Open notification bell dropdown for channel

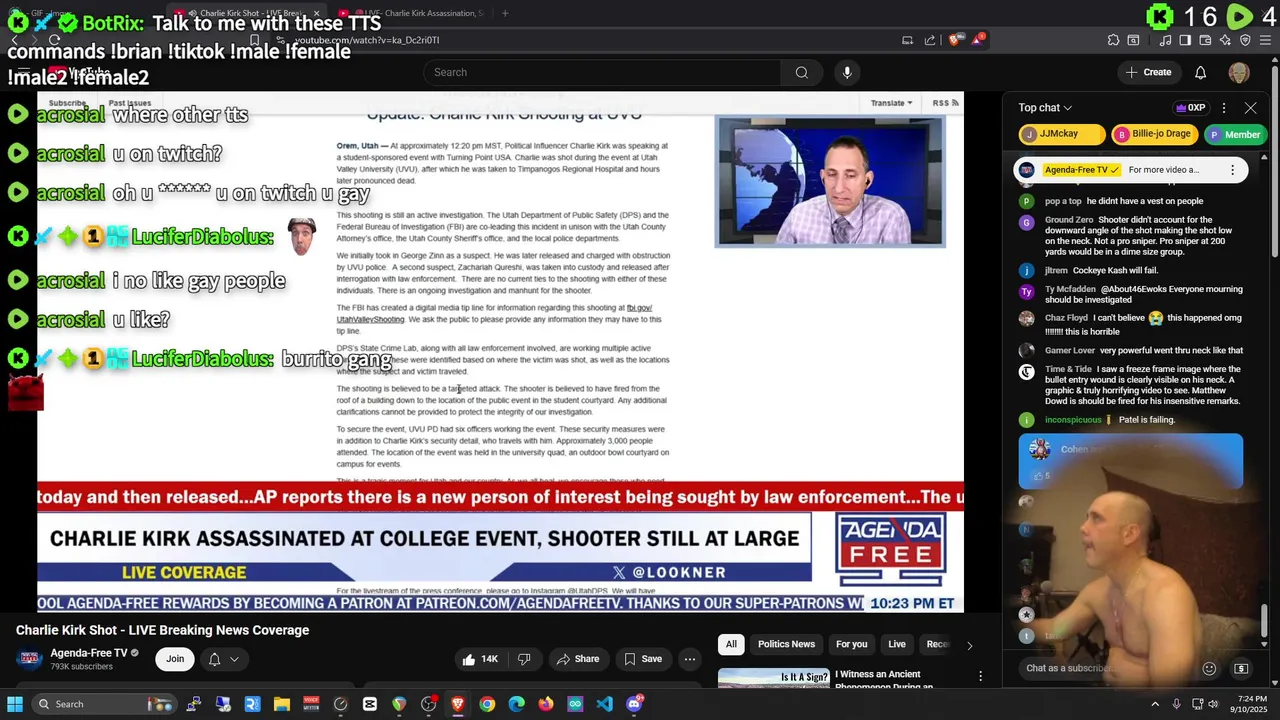pyautogui.click(x=223, y=659)
